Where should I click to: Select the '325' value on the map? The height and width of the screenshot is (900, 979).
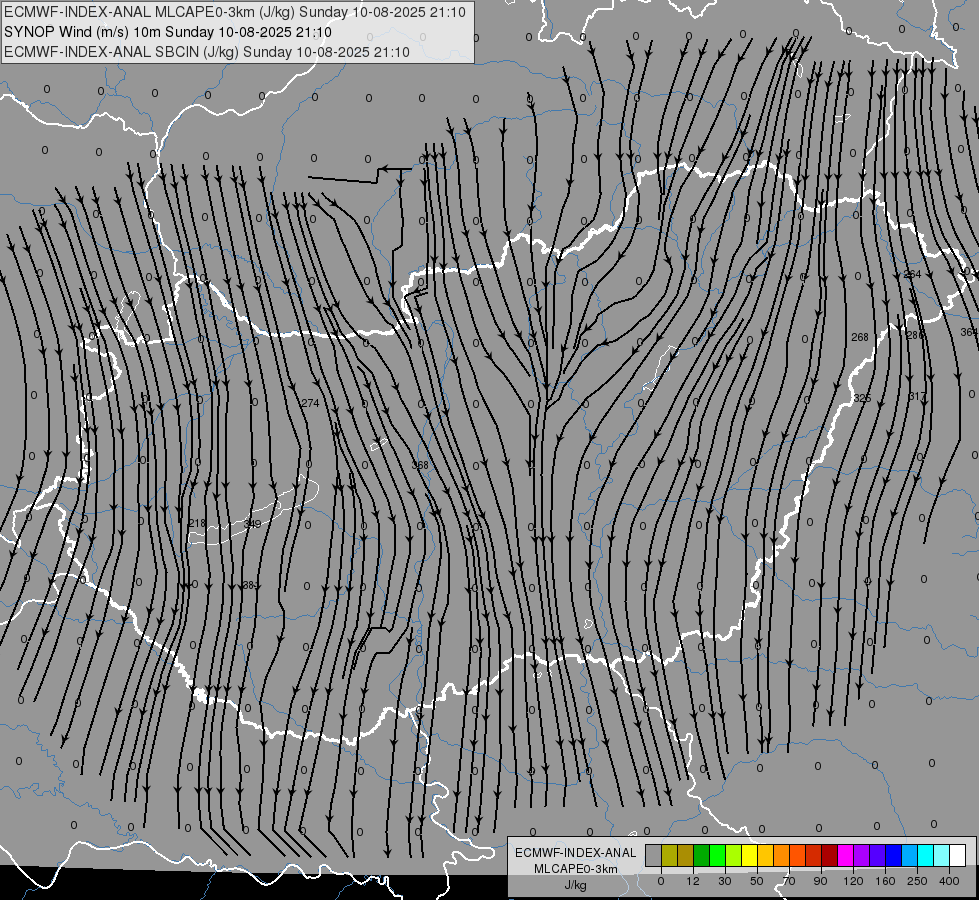(862, 398)
